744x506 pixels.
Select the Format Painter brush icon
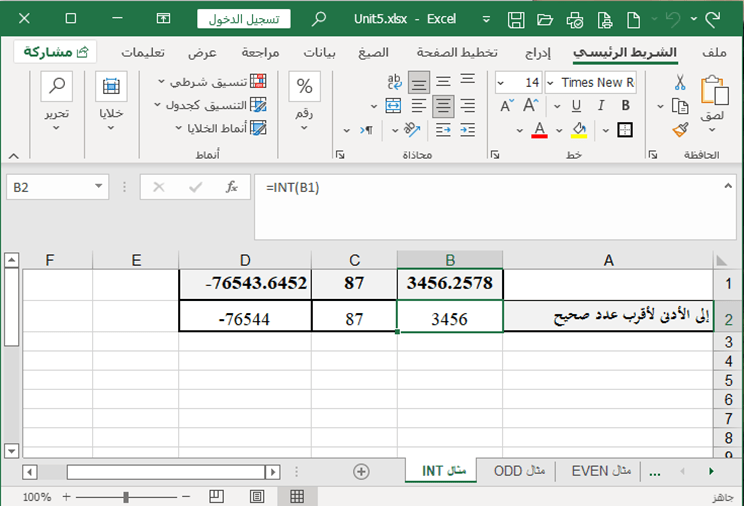[x=680, y=129]
